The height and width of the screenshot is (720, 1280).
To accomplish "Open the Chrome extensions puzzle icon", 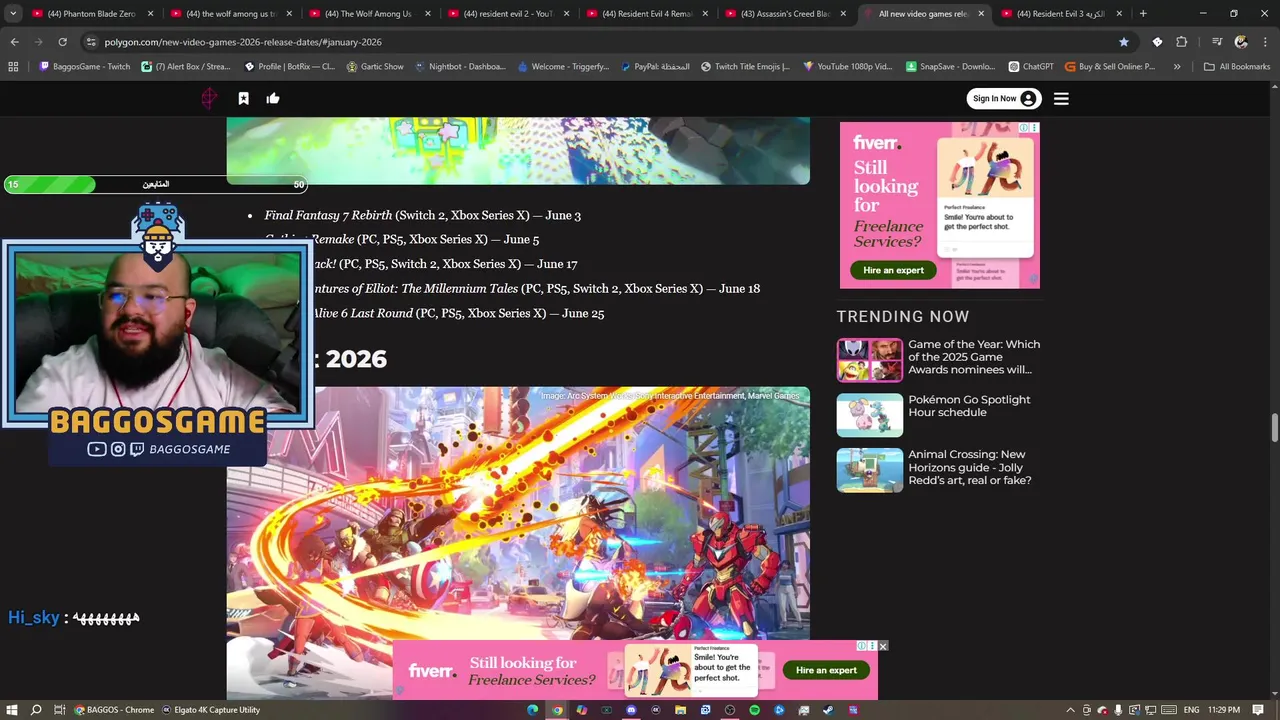I will coord(1181,42).
